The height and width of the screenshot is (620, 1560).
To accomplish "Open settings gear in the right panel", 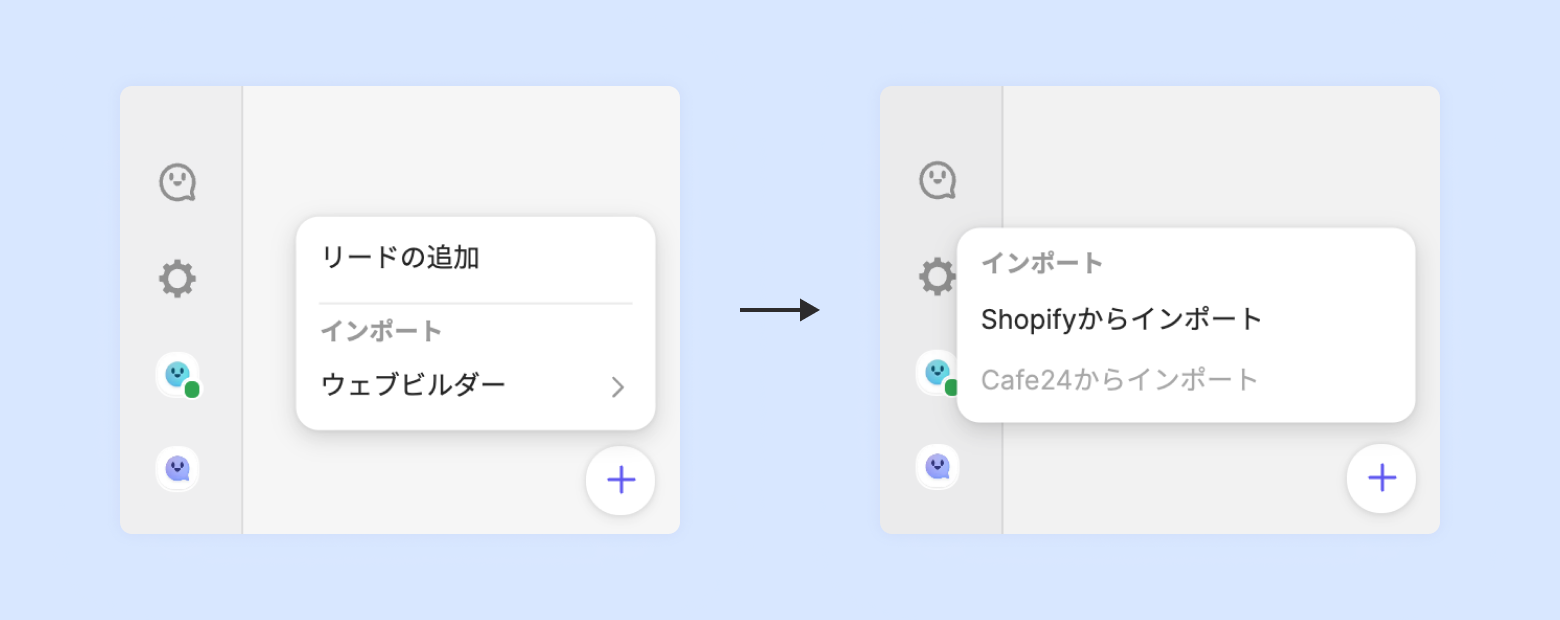I will [x=936, y=276].
